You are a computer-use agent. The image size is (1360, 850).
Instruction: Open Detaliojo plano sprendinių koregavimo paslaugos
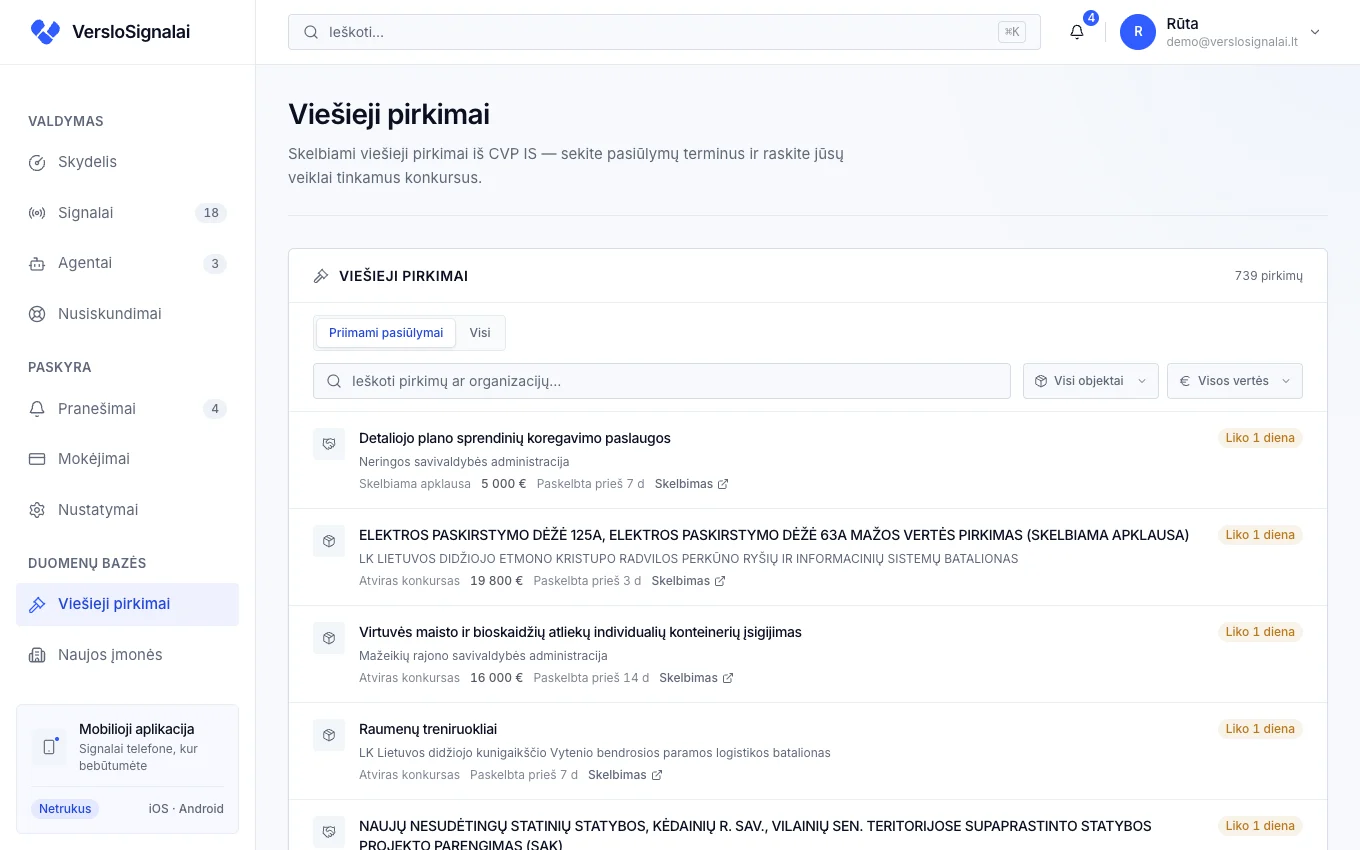[515, 438]
